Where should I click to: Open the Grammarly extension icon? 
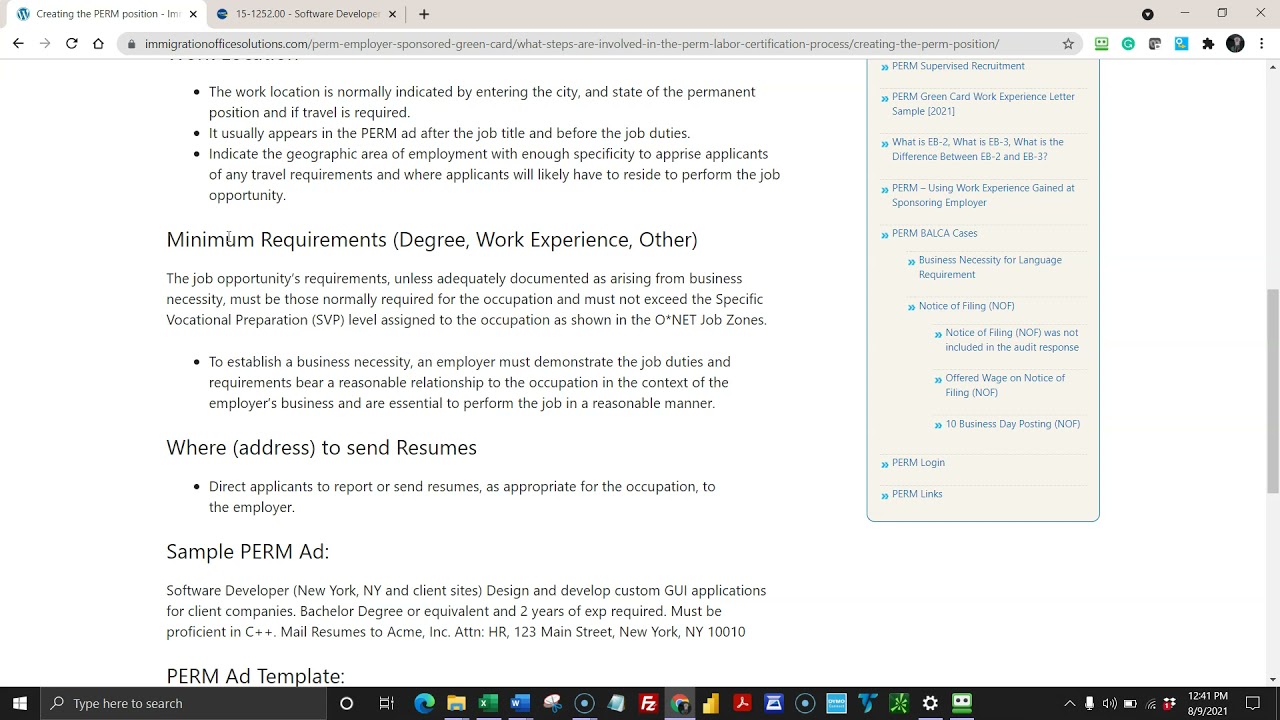point(1128,44)
